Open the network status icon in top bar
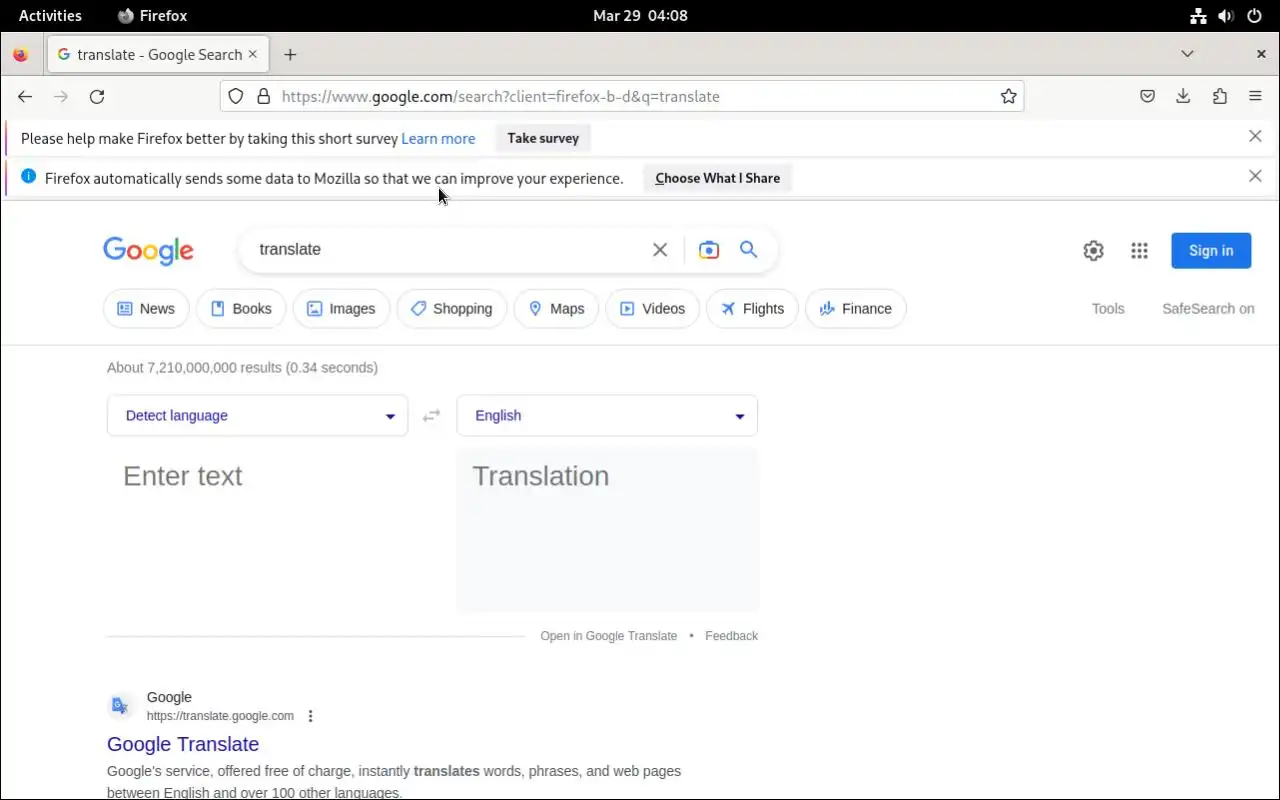This screenshot has width=1280, height=800. [x=1198, y=15]
